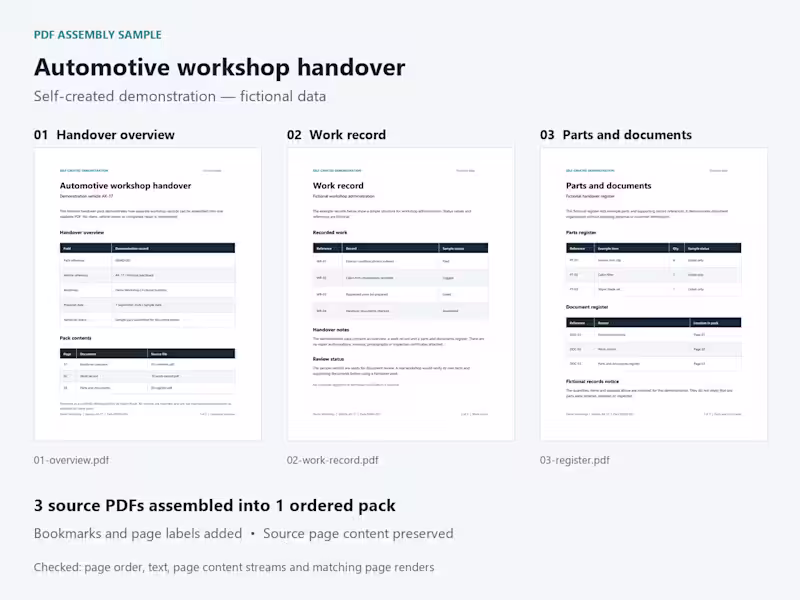This screenshot has height=600, width=800.
Task: Click 'Bookmarks and page labels added' text
Action: point(138,533)
